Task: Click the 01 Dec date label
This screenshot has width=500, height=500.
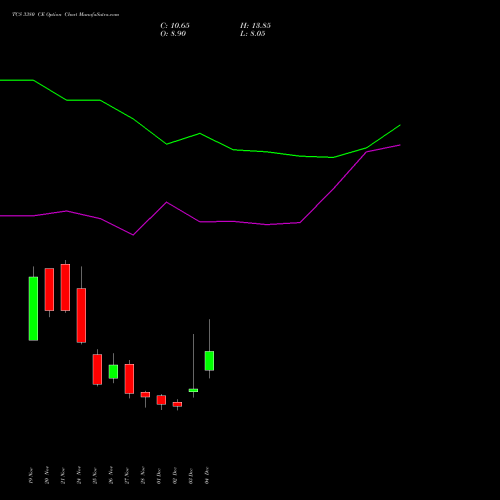Action: pyautogui.click(x=159, y=476)
